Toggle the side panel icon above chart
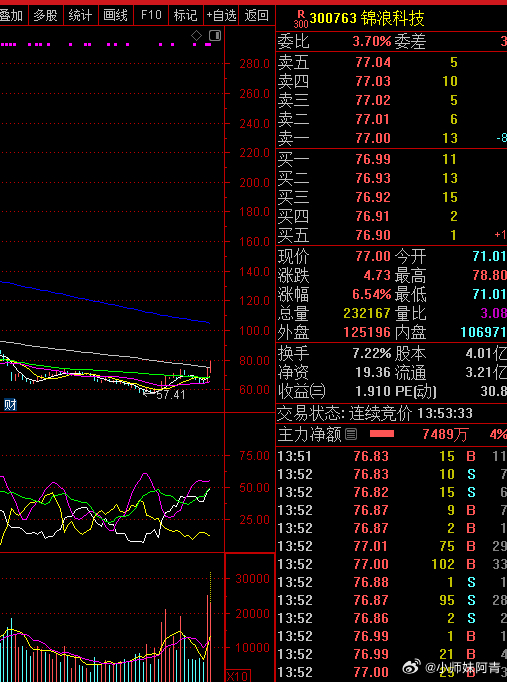Viewport: 507px width, 682px height. coord(215,35)
